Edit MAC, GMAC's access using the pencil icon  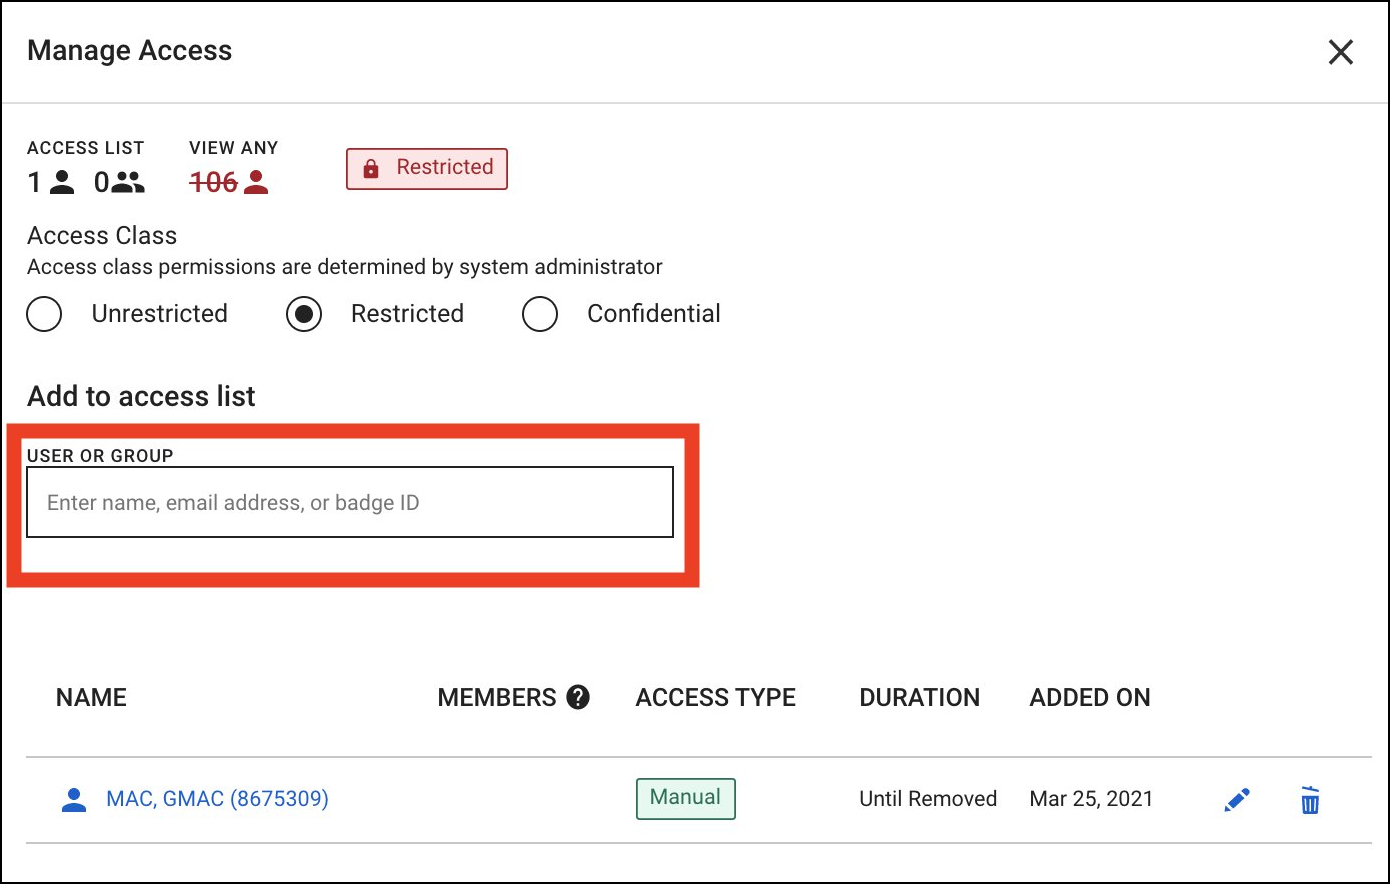coord(1236,798)
